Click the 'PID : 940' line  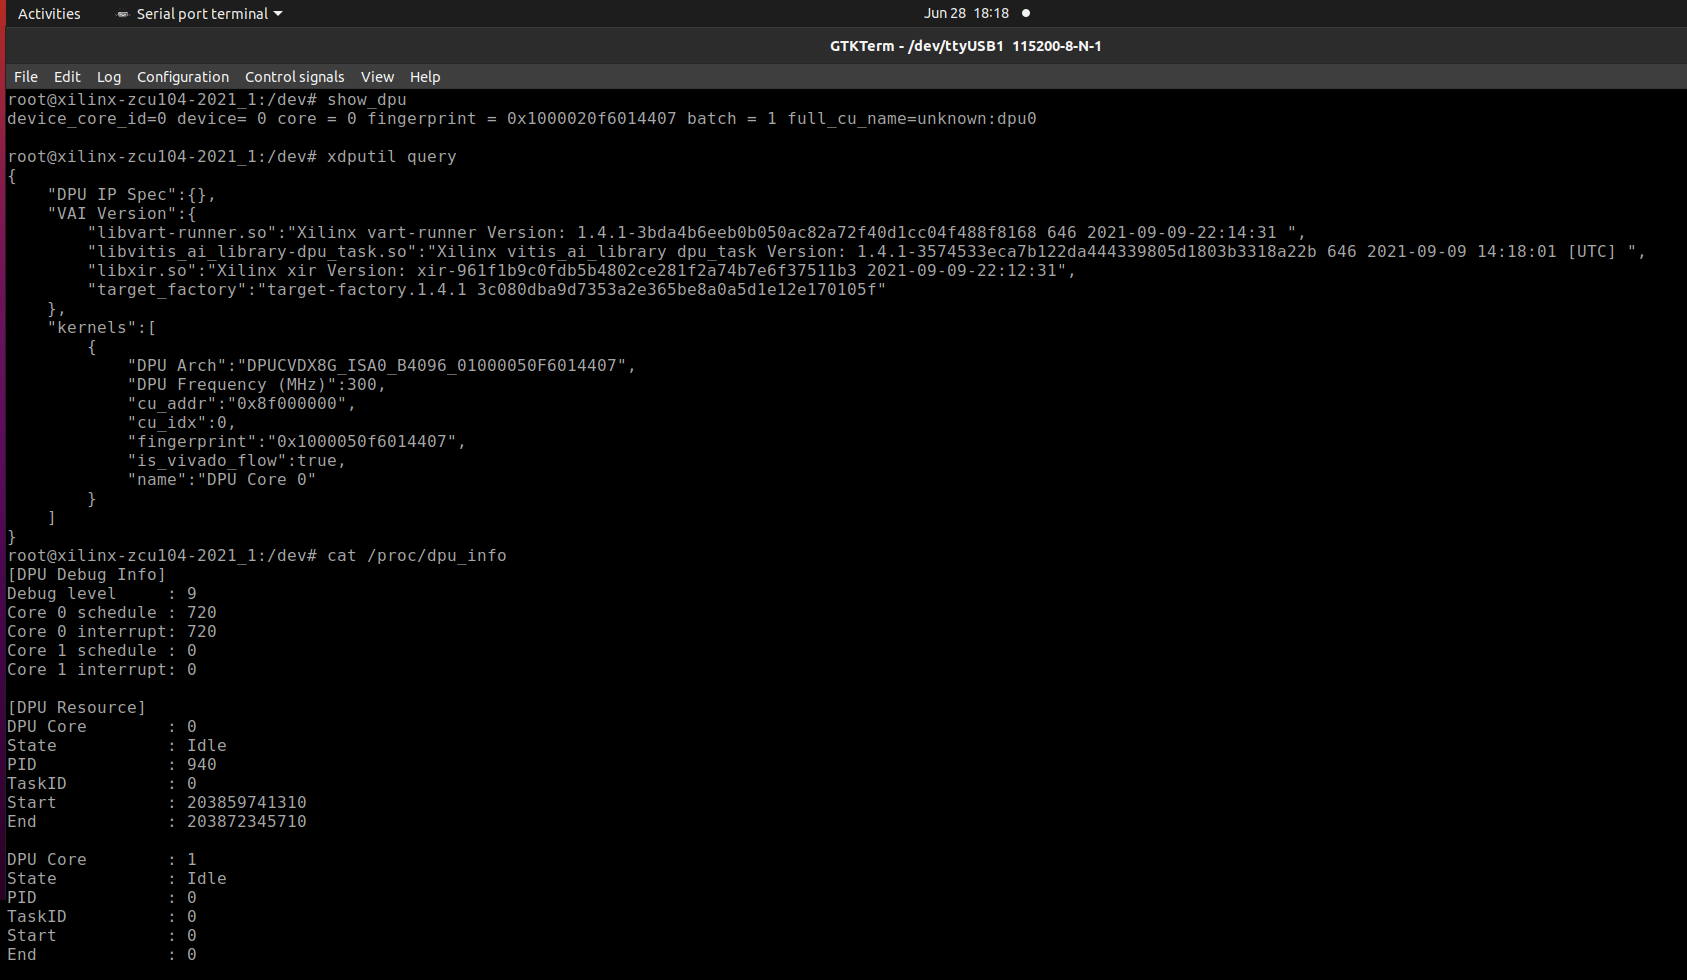click(x=112, y=765)
